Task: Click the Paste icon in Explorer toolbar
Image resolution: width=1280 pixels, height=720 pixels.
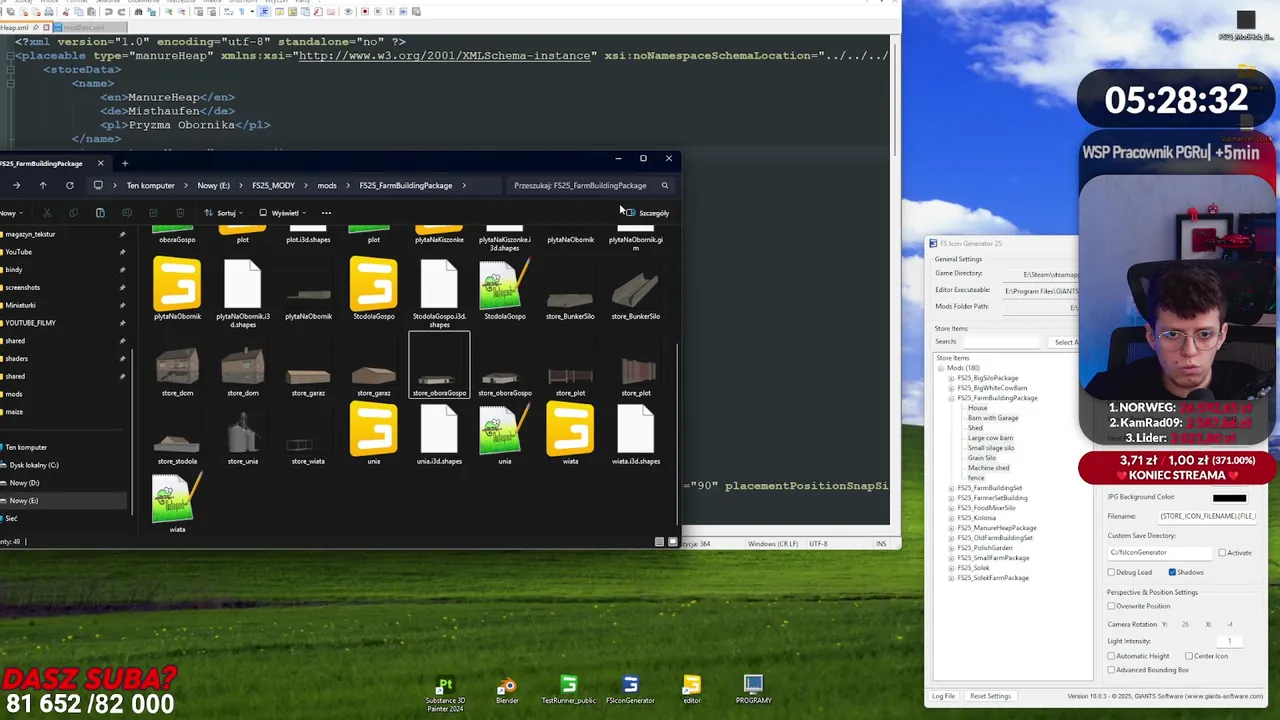Action: pos(100,213)
